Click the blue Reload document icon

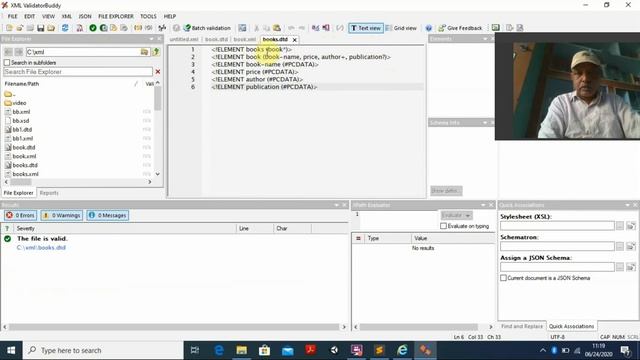tap(65, 28)
